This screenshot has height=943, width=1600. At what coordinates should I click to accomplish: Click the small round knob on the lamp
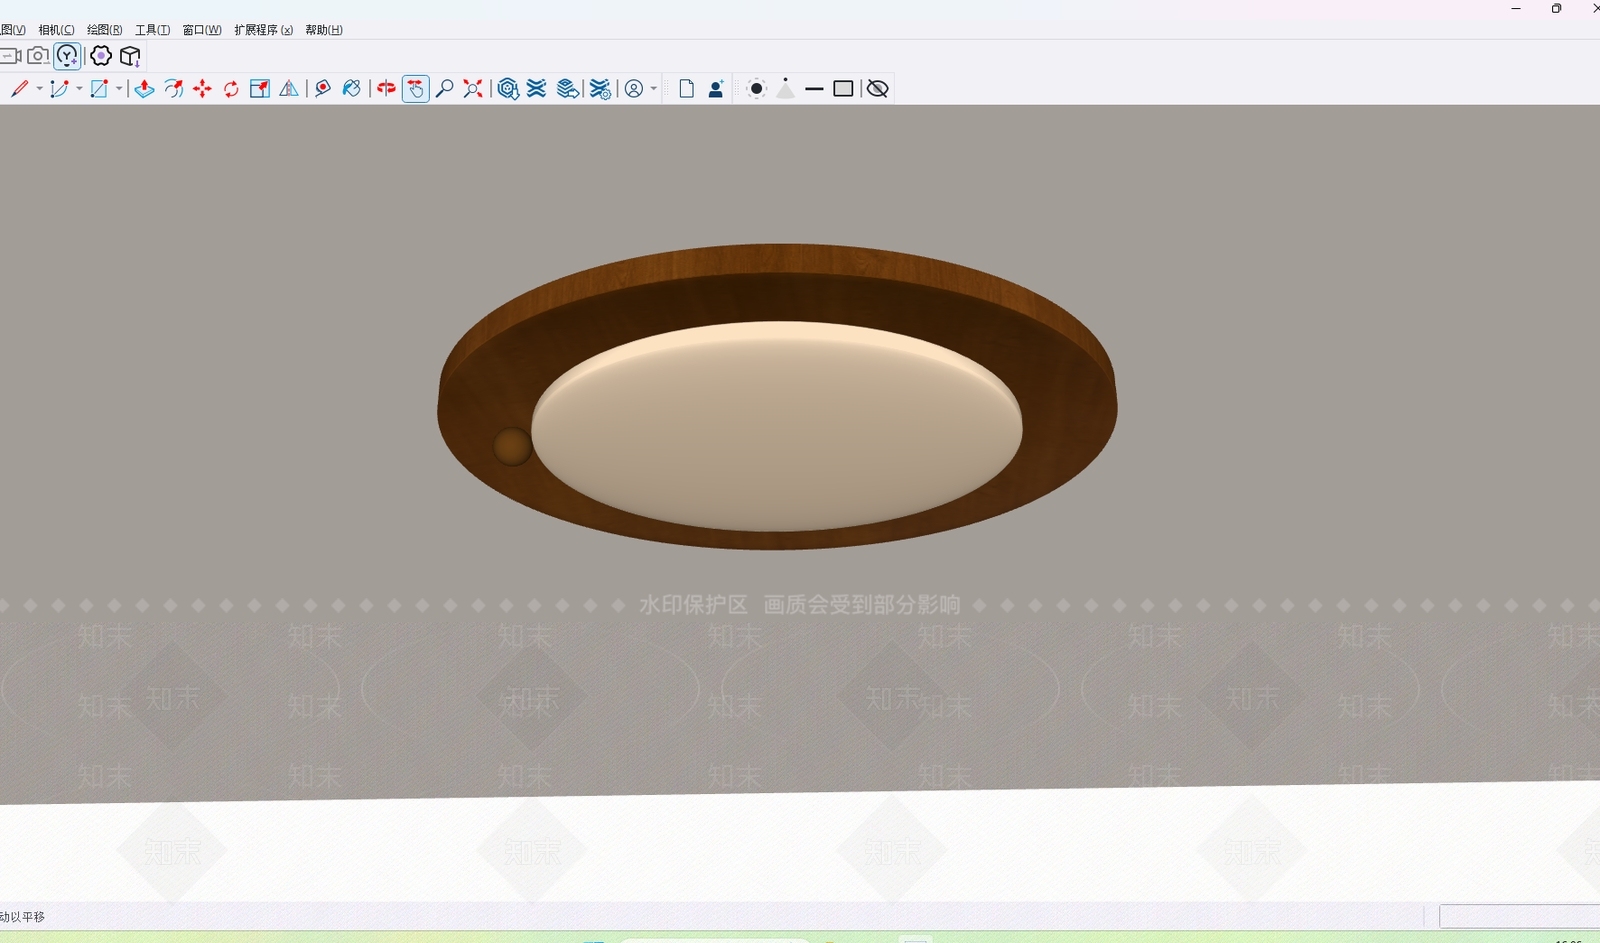(513, 446)
